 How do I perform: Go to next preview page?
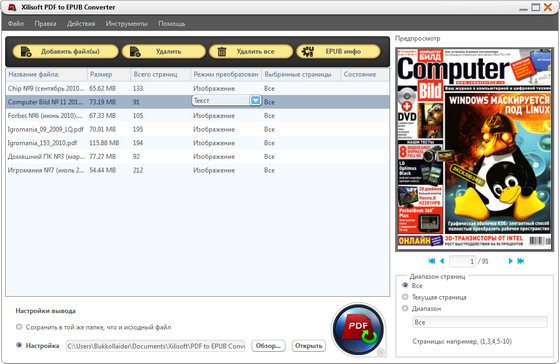[x=510, y=261]
